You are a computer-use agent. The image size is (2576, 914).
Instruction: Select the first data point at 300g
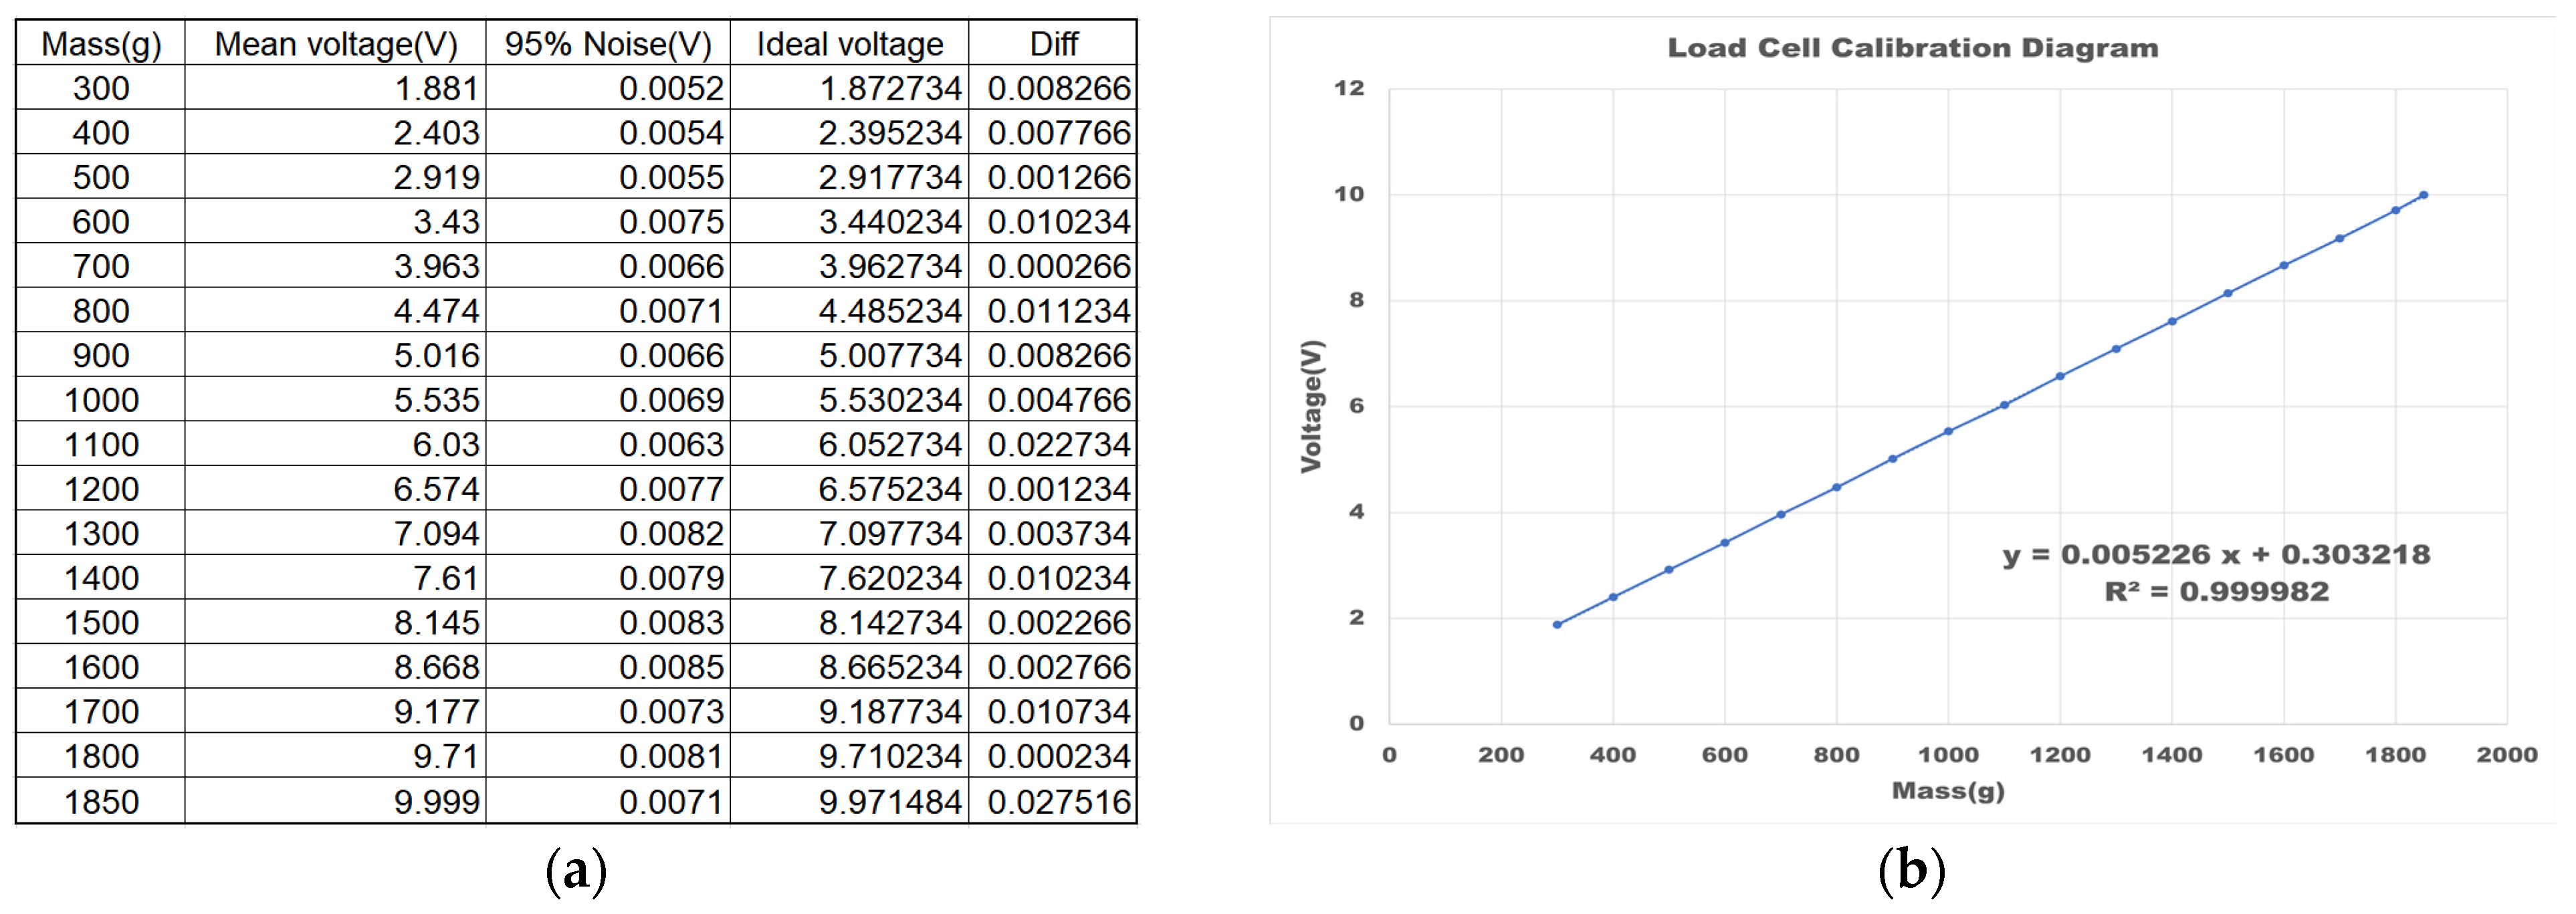click(1557, 625)
